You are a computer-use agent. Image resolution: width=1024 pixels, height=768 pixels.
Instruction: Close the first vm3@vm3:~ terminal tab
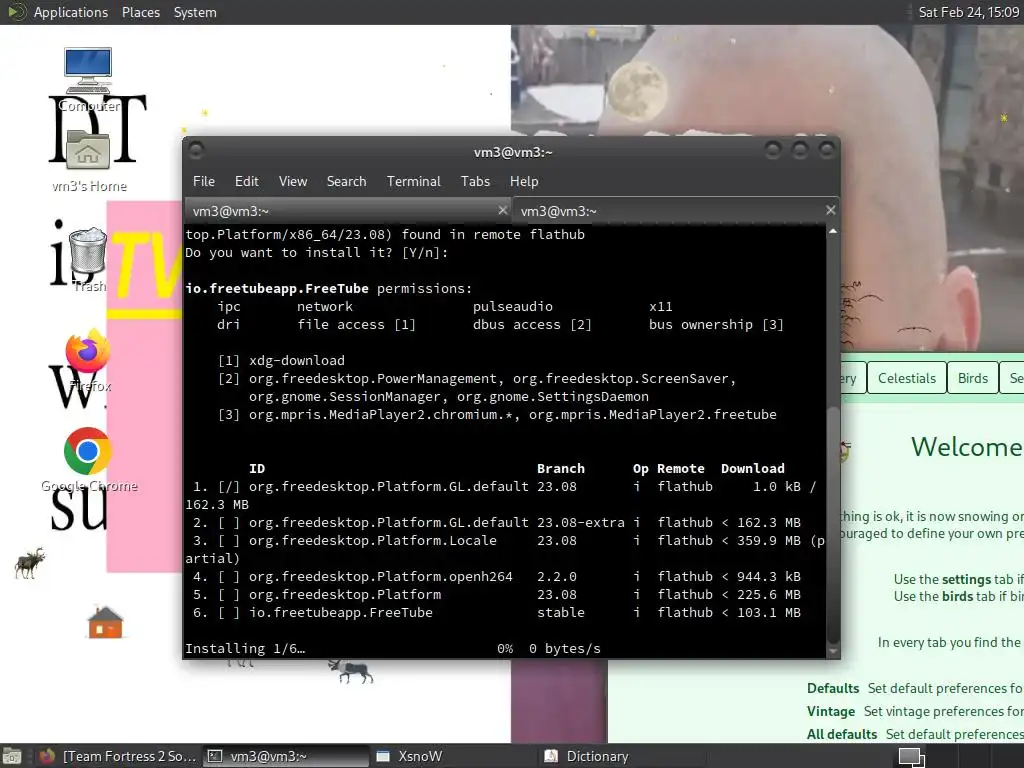coord(502,210)
